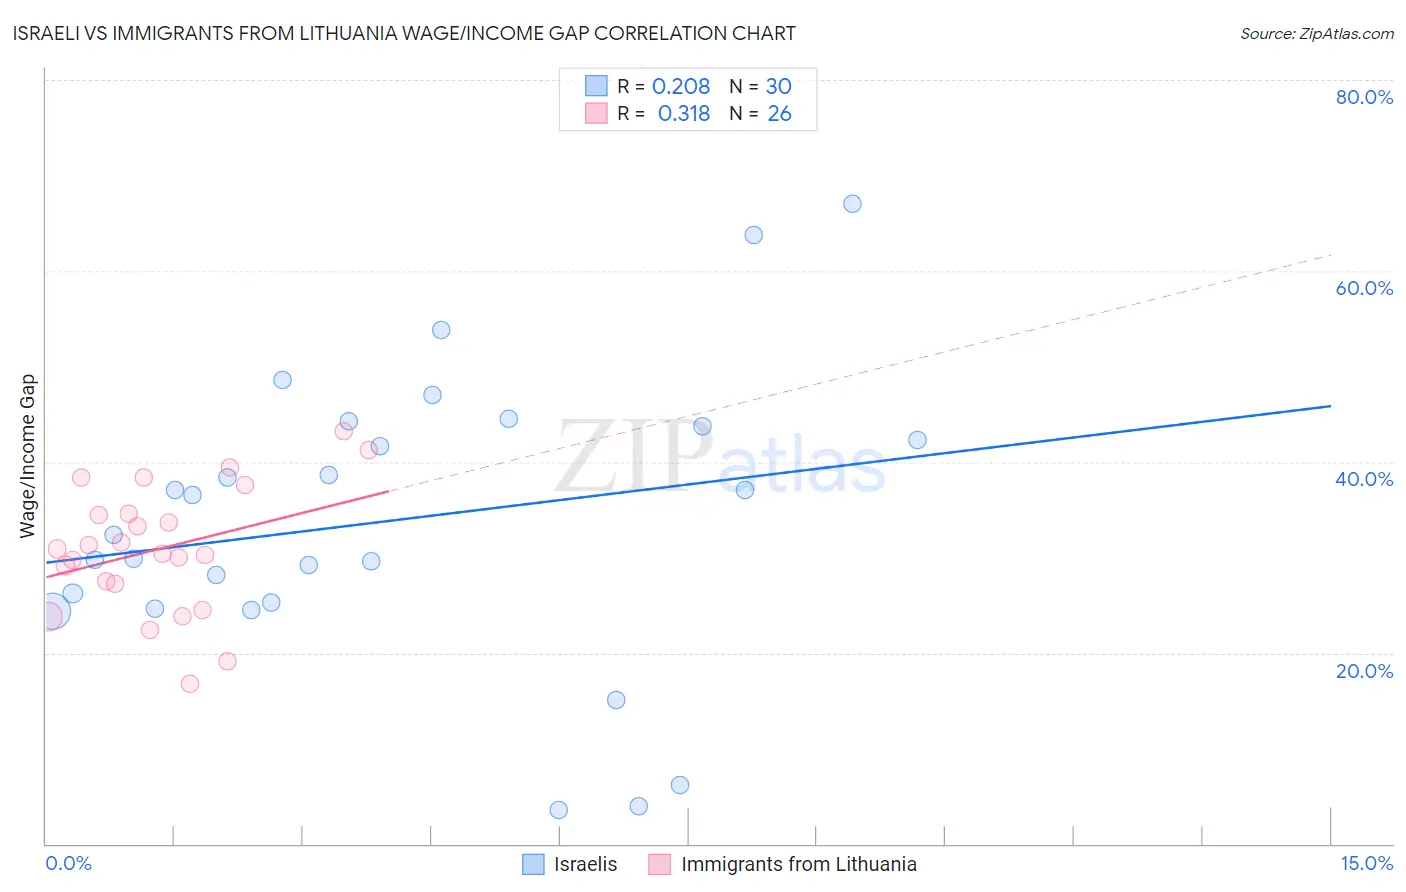Click the R = 0.318 correlation value

tap(684, 113)
